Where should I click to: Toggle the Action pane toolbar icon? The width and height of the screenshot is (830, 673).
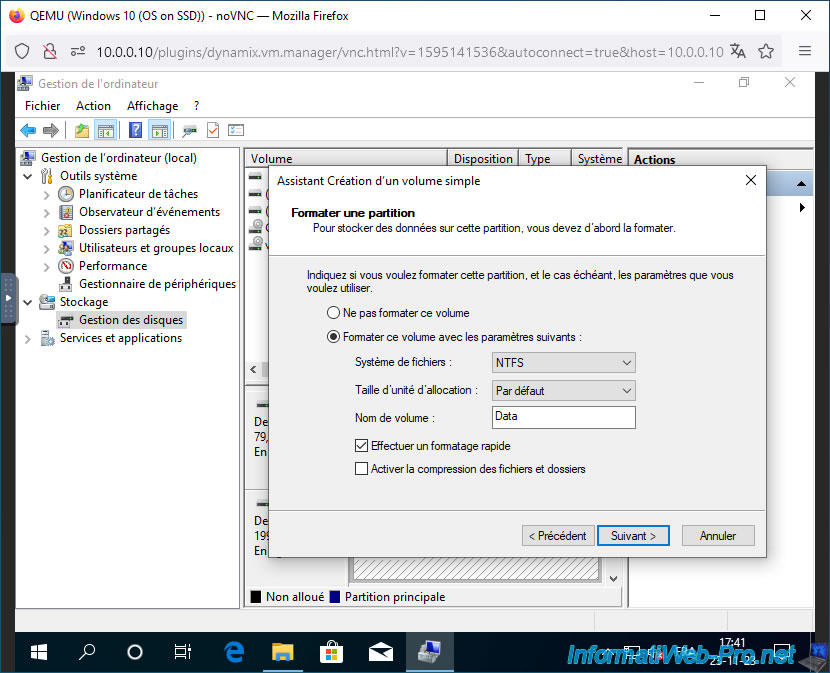point(160,130)
